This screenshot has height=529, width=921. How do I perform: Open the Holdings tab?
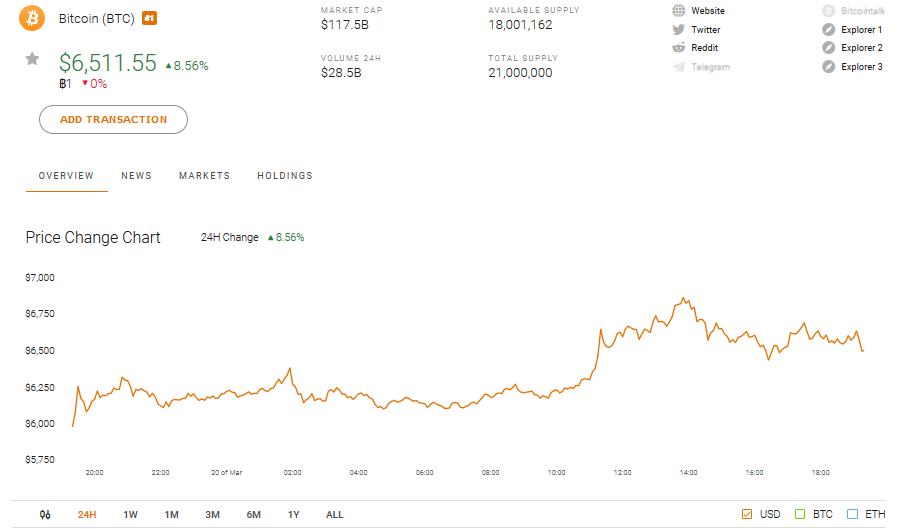(x=284, y=176)
